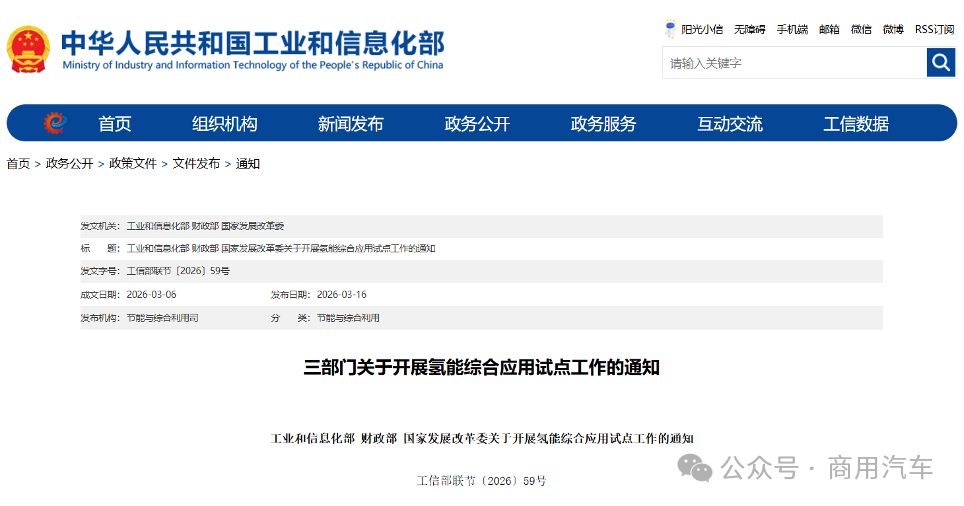Image resolution: width=964 pixels, height=506 pixels.
Task: Open the 互动交流 menu item
Action: 730,124
